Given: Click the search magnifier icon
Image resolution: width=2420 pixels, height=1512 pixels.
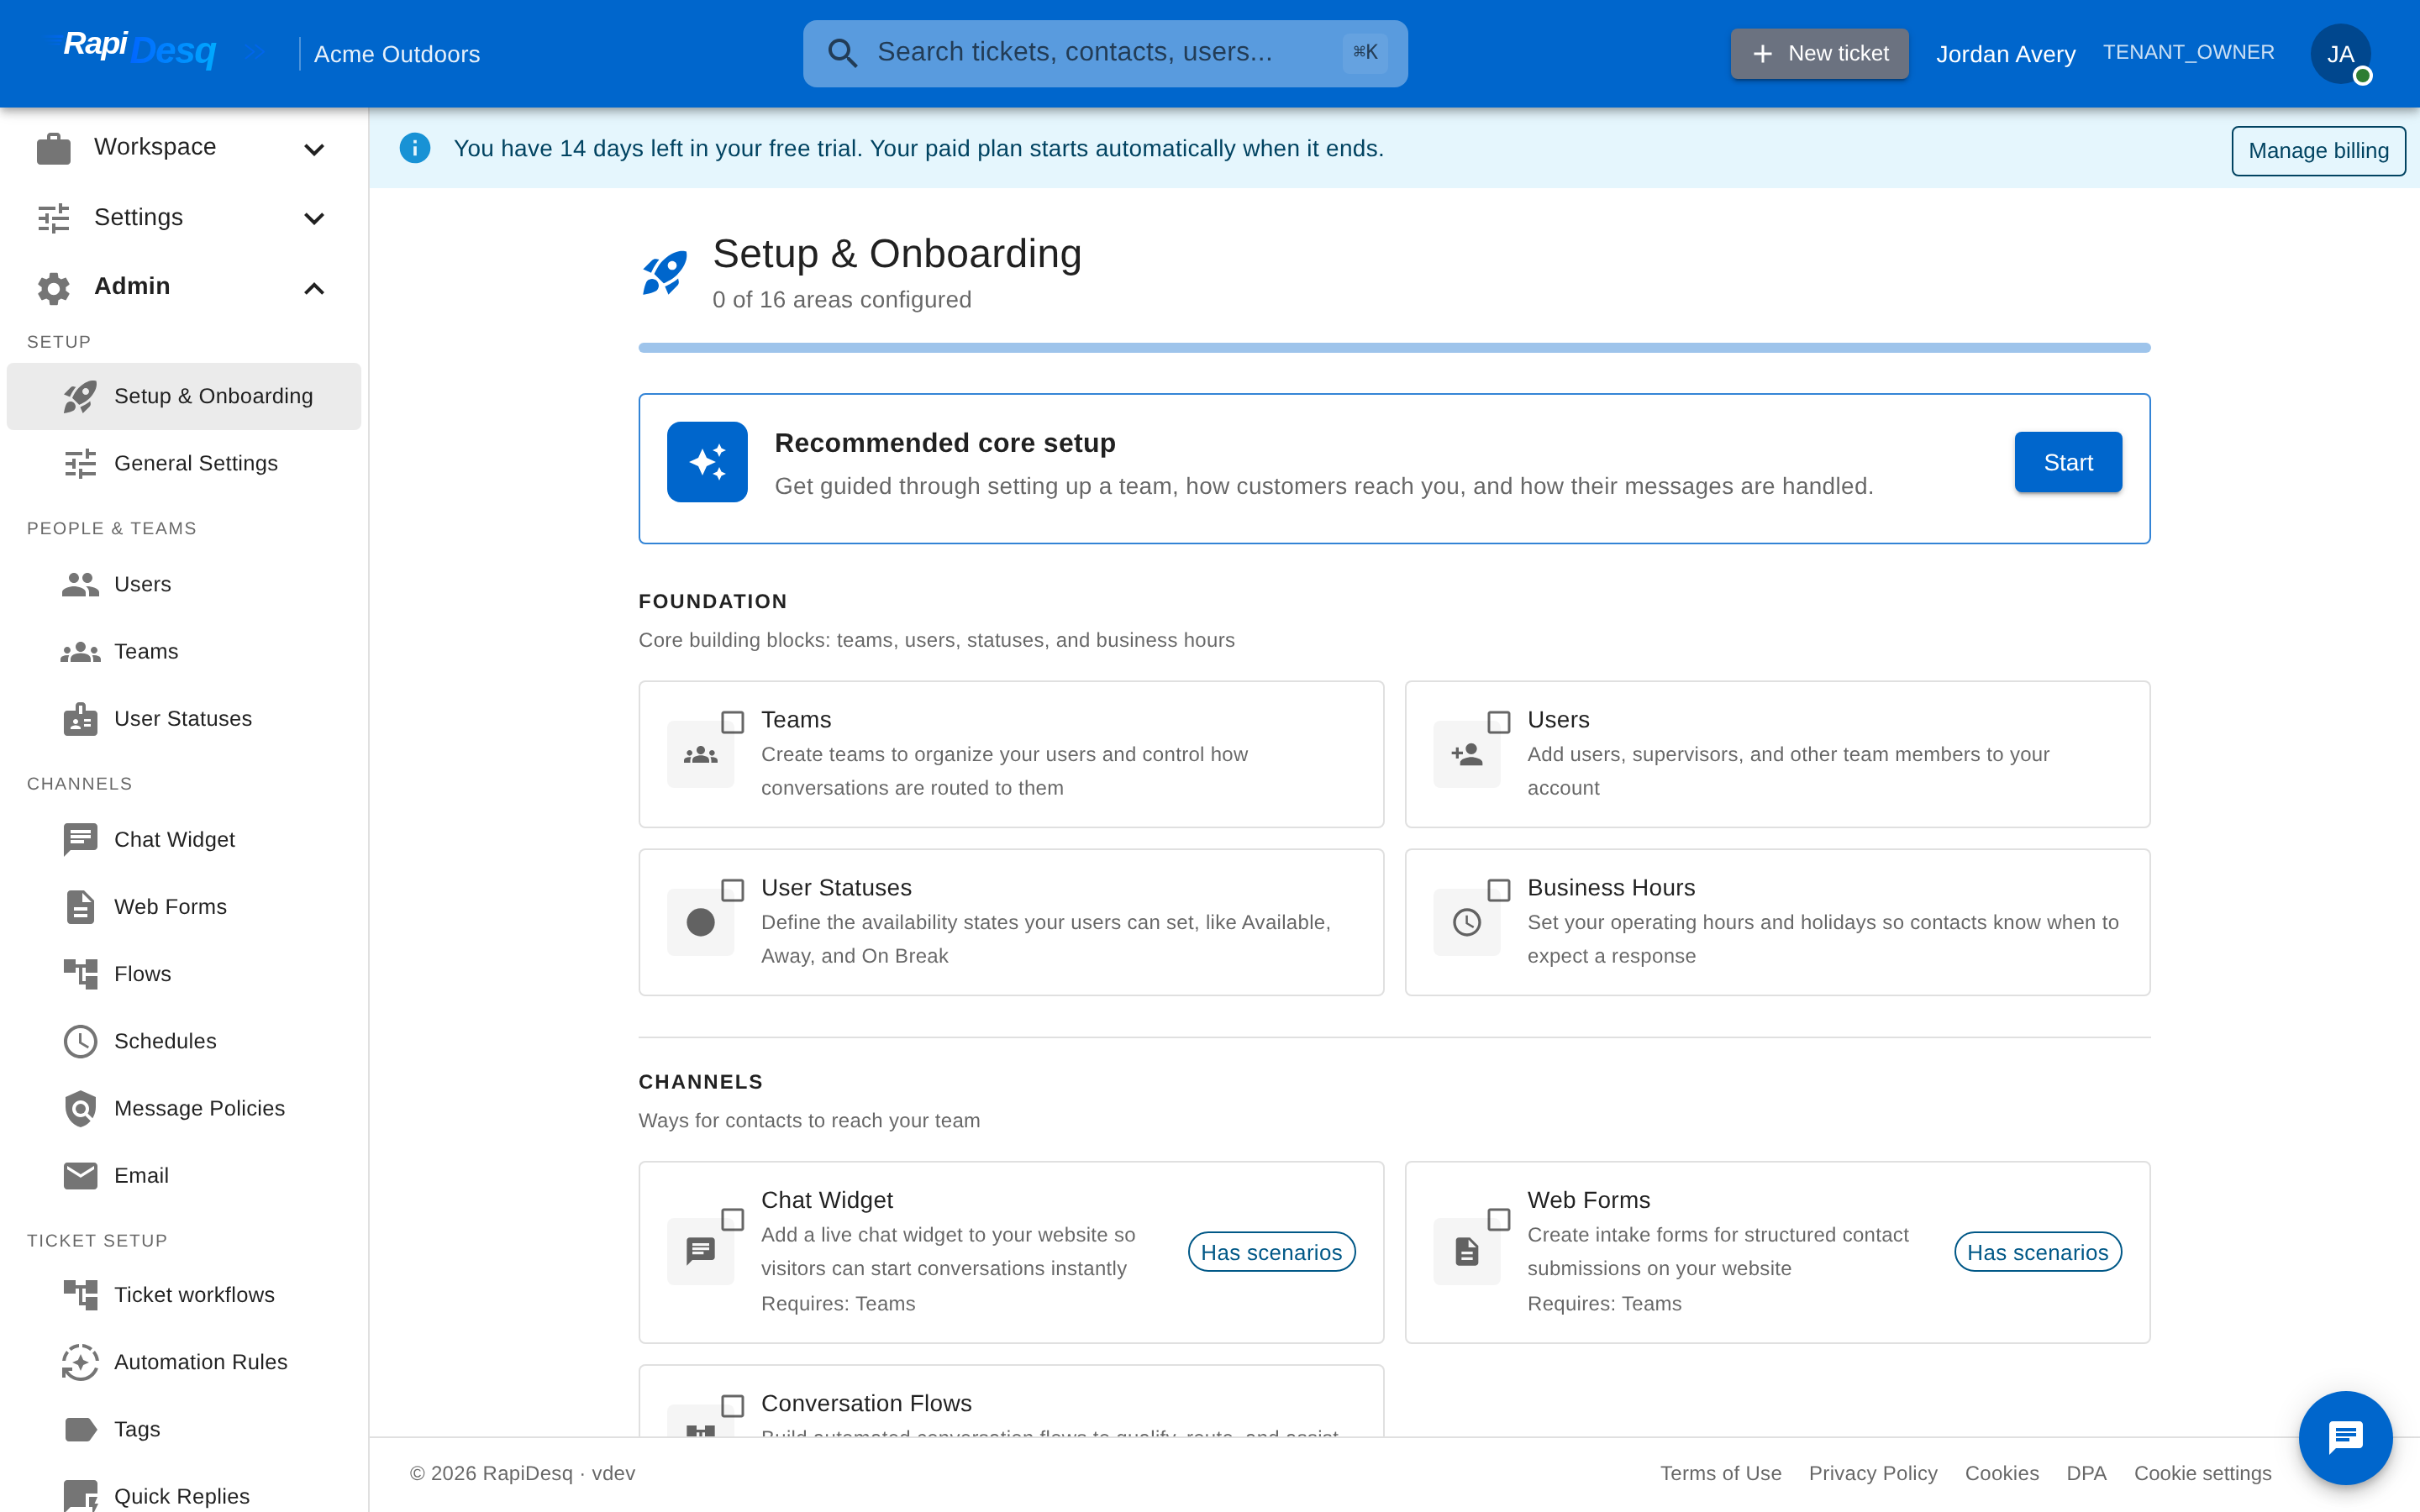Looking at the screenshot, I should pos(842,53).
